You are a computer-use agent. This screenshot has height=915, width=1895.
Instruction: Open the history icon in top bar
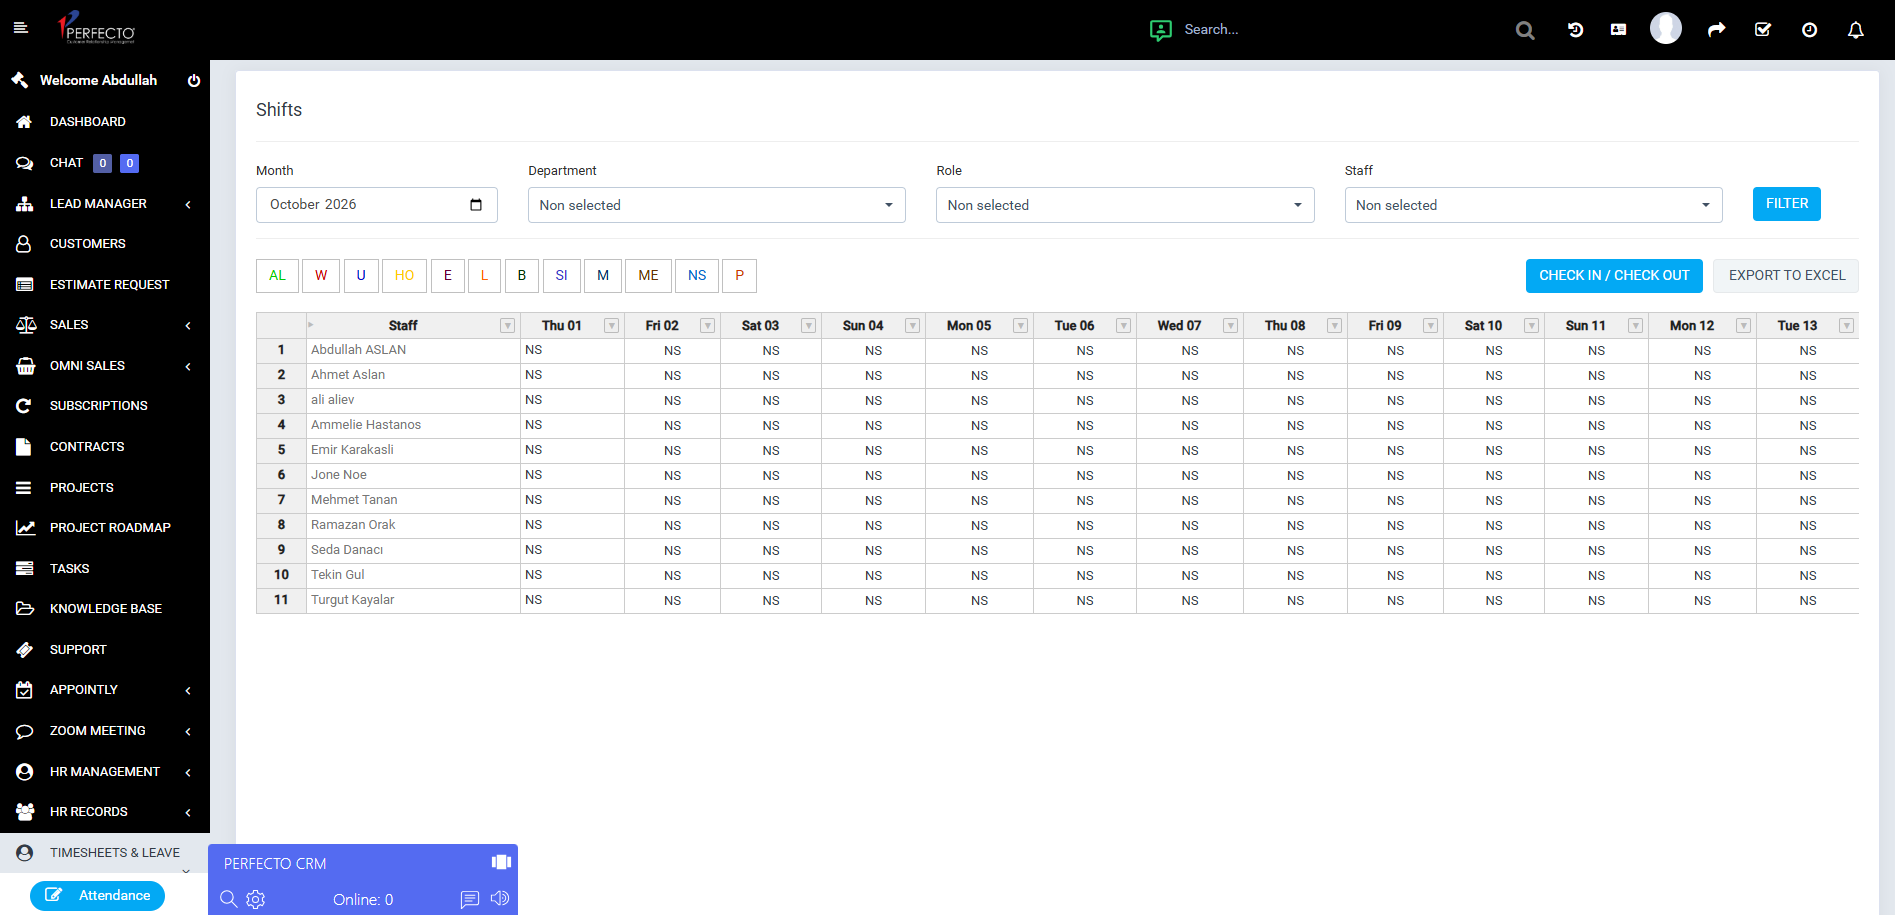[x=1575, y=30]
